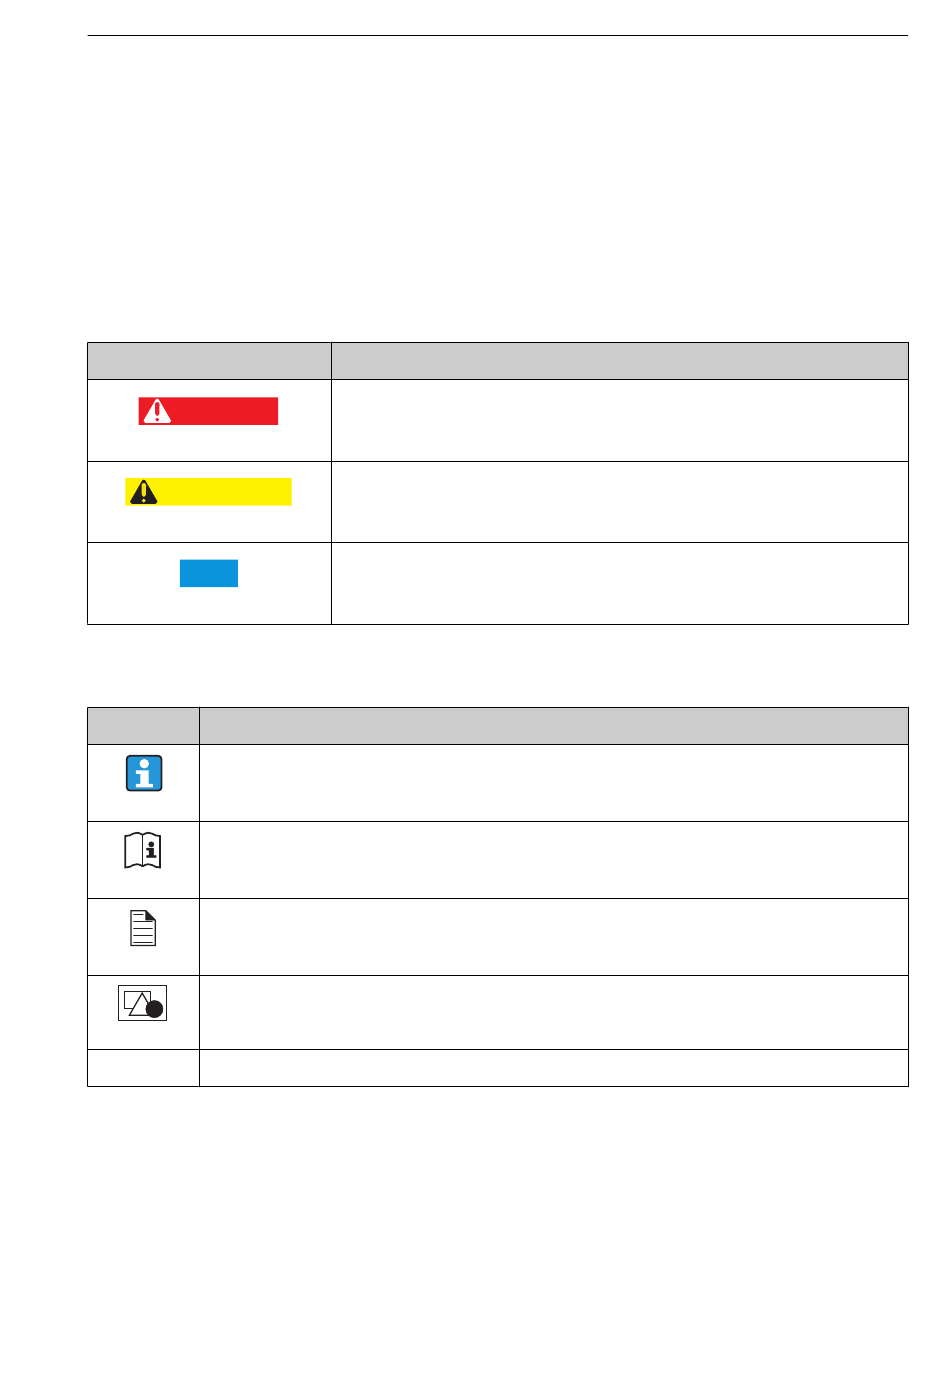Click the black circle in graphic icon
This screenshot has height=1378, width=950.
coord(154,1010)
